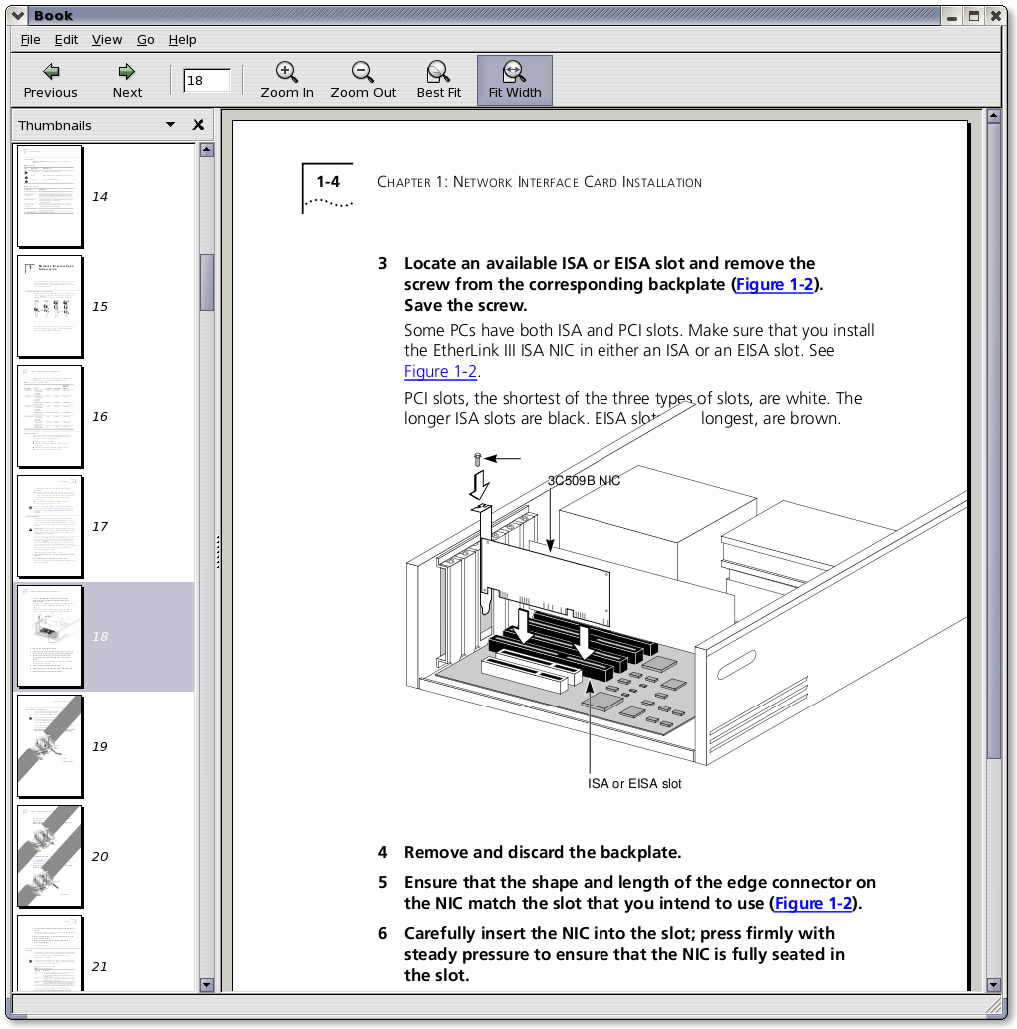Click the Zoom Out magnifier

point(363,72)
